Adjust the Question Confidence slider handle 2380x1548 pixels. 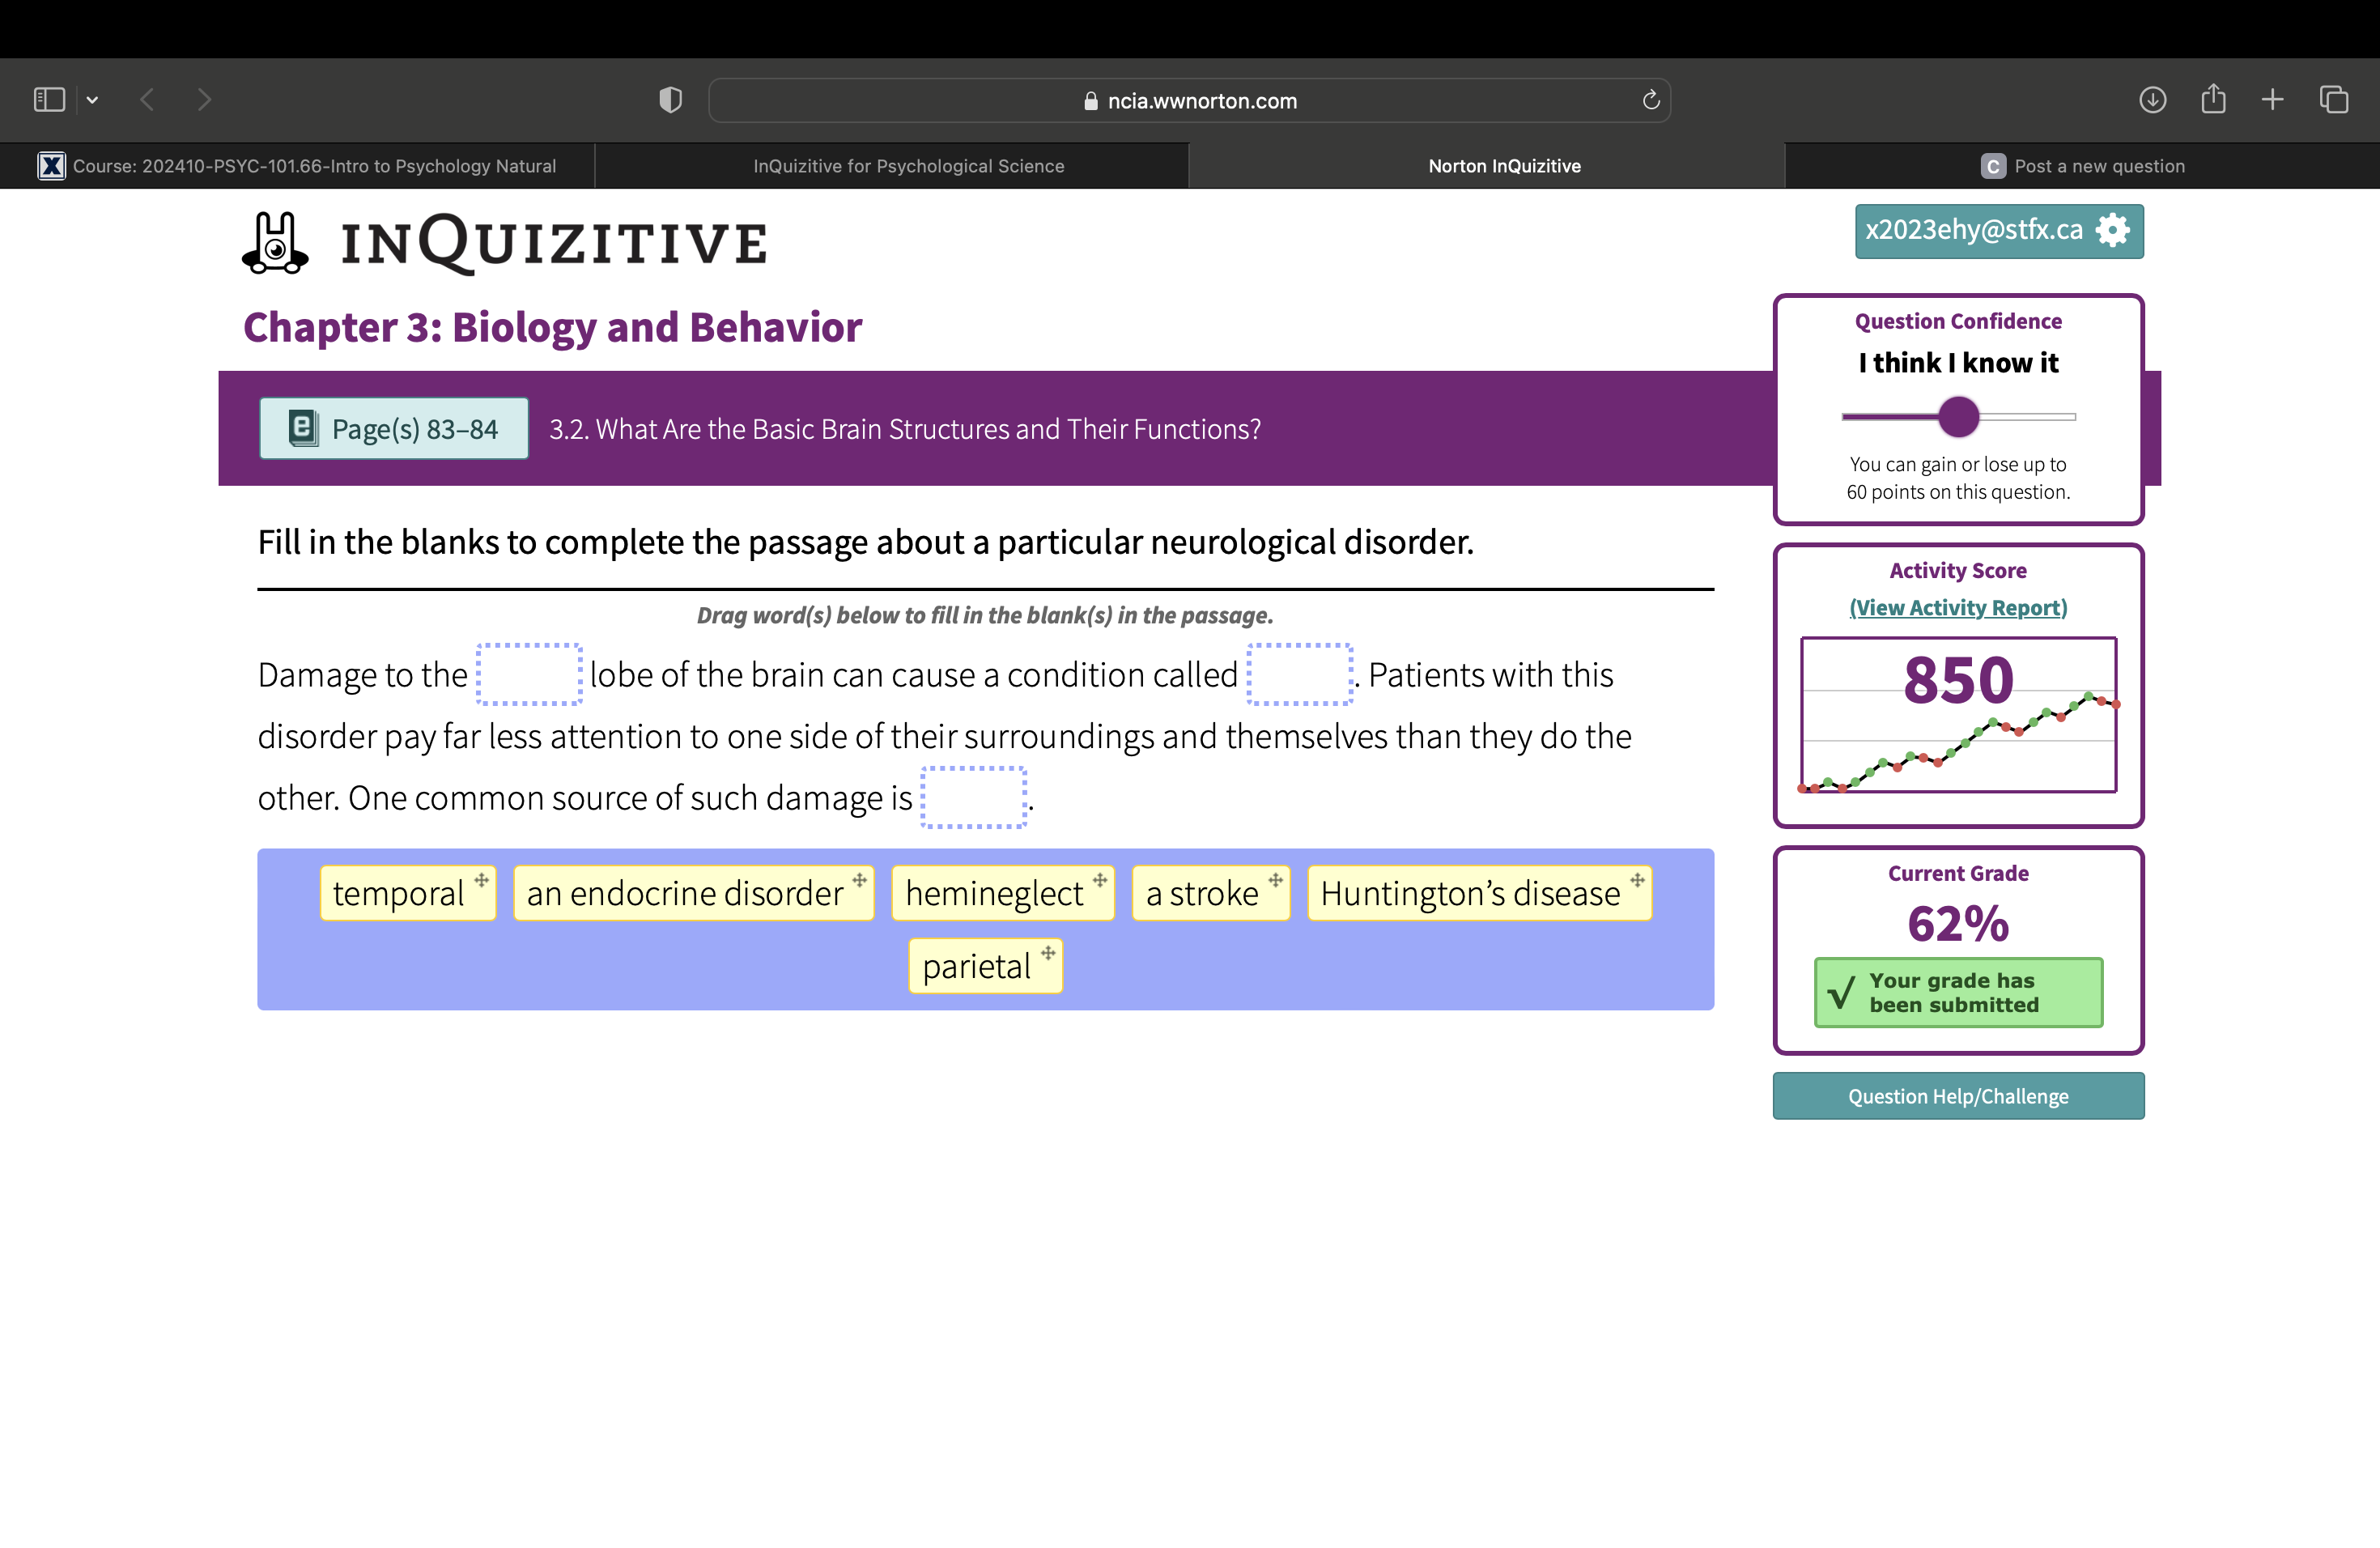pyautogui.click(x=1958, y=417)
